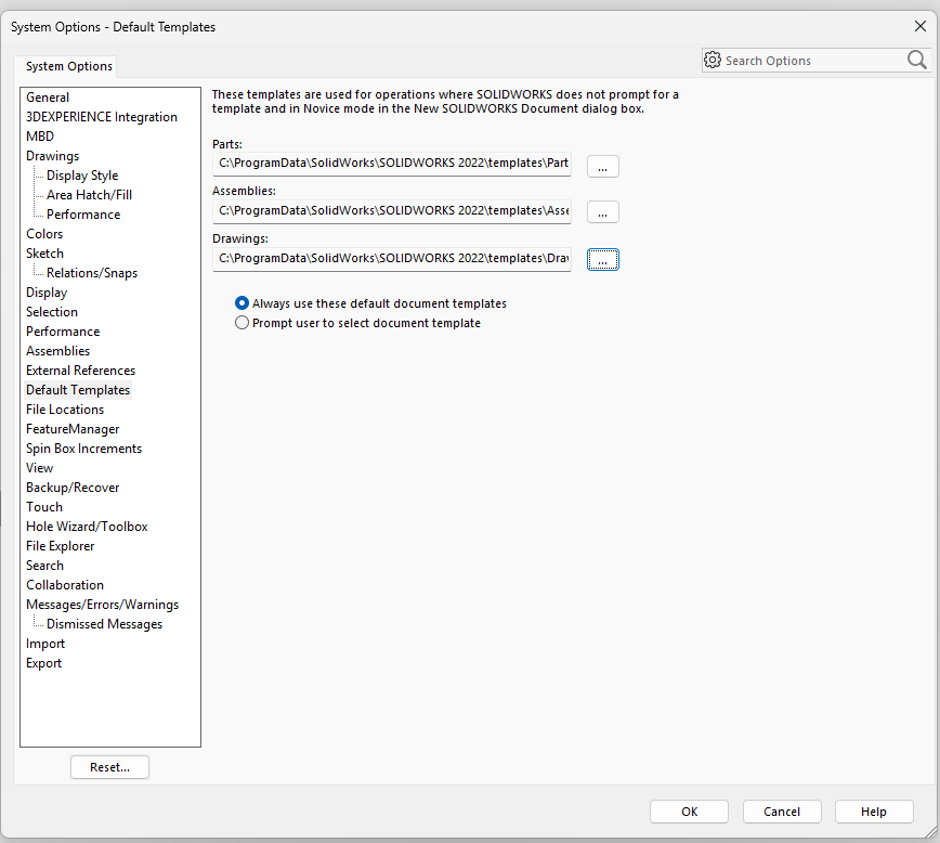Browse for the Parts template

(x=602, y=166)
